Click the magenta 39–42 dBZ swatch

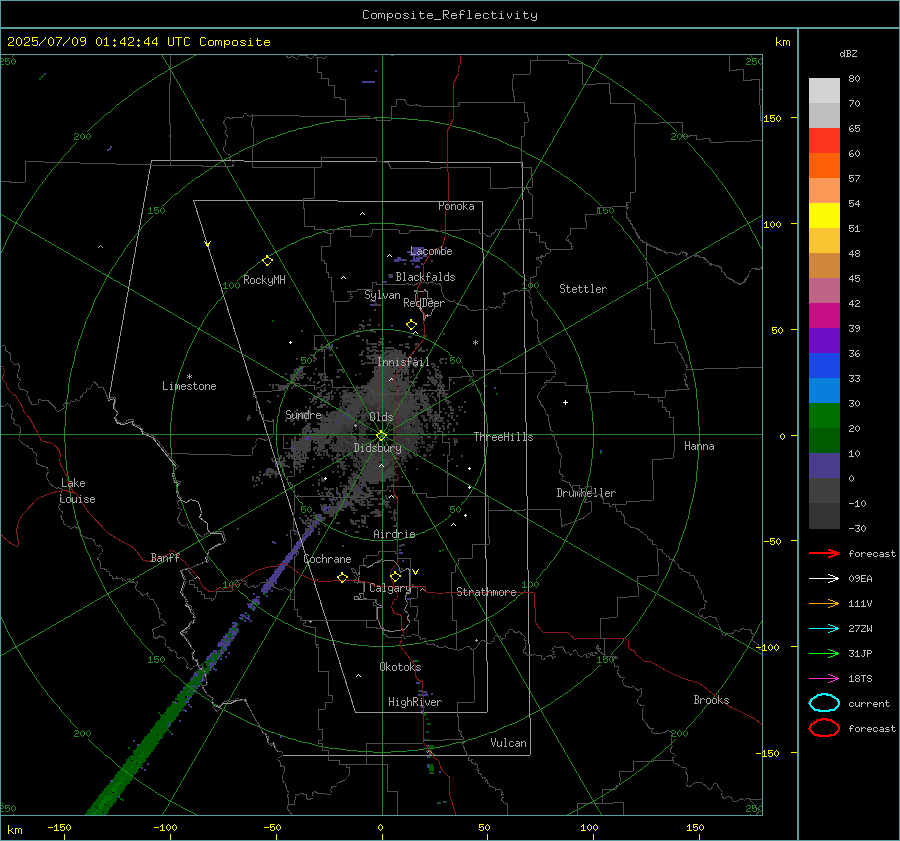click(824, 316)
